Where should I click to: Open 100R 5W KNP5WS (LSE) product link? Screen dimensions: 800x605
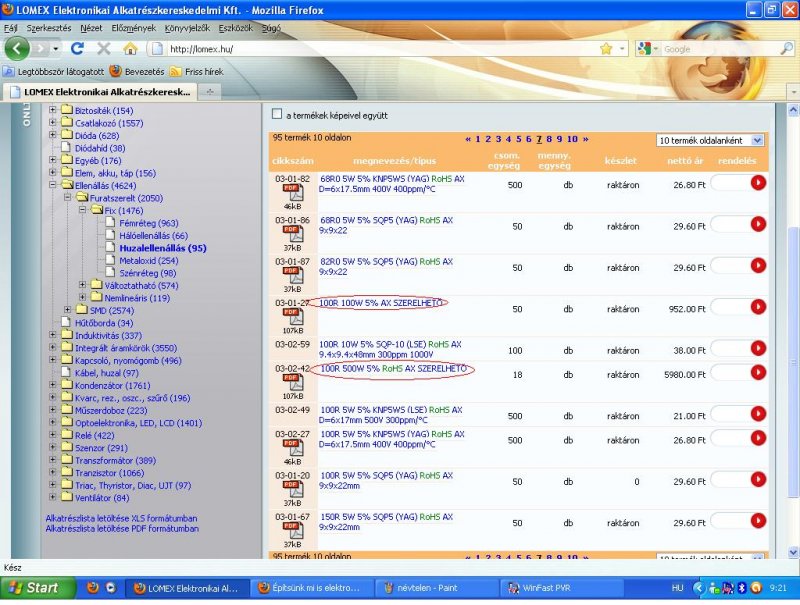pos(391,415)
